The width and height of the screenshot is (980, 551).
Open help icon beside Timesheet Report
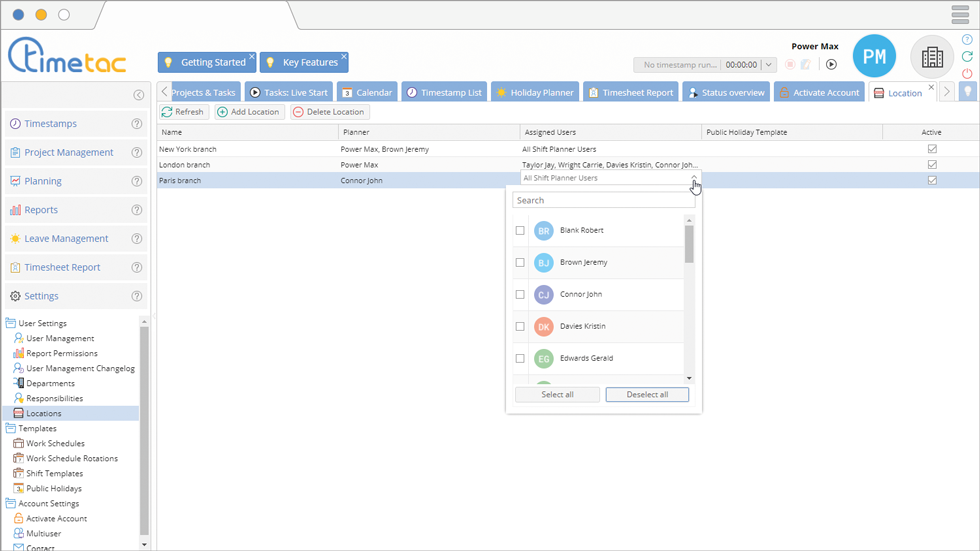tap(136, 267)
